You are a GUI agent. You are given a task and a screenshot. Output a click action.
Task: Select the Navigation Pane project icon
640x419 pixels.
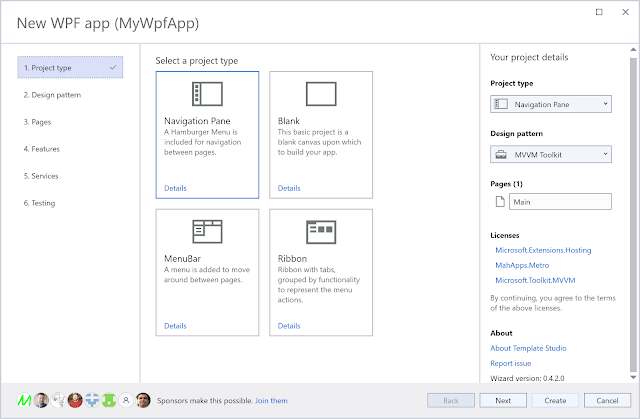click(207, 94)
